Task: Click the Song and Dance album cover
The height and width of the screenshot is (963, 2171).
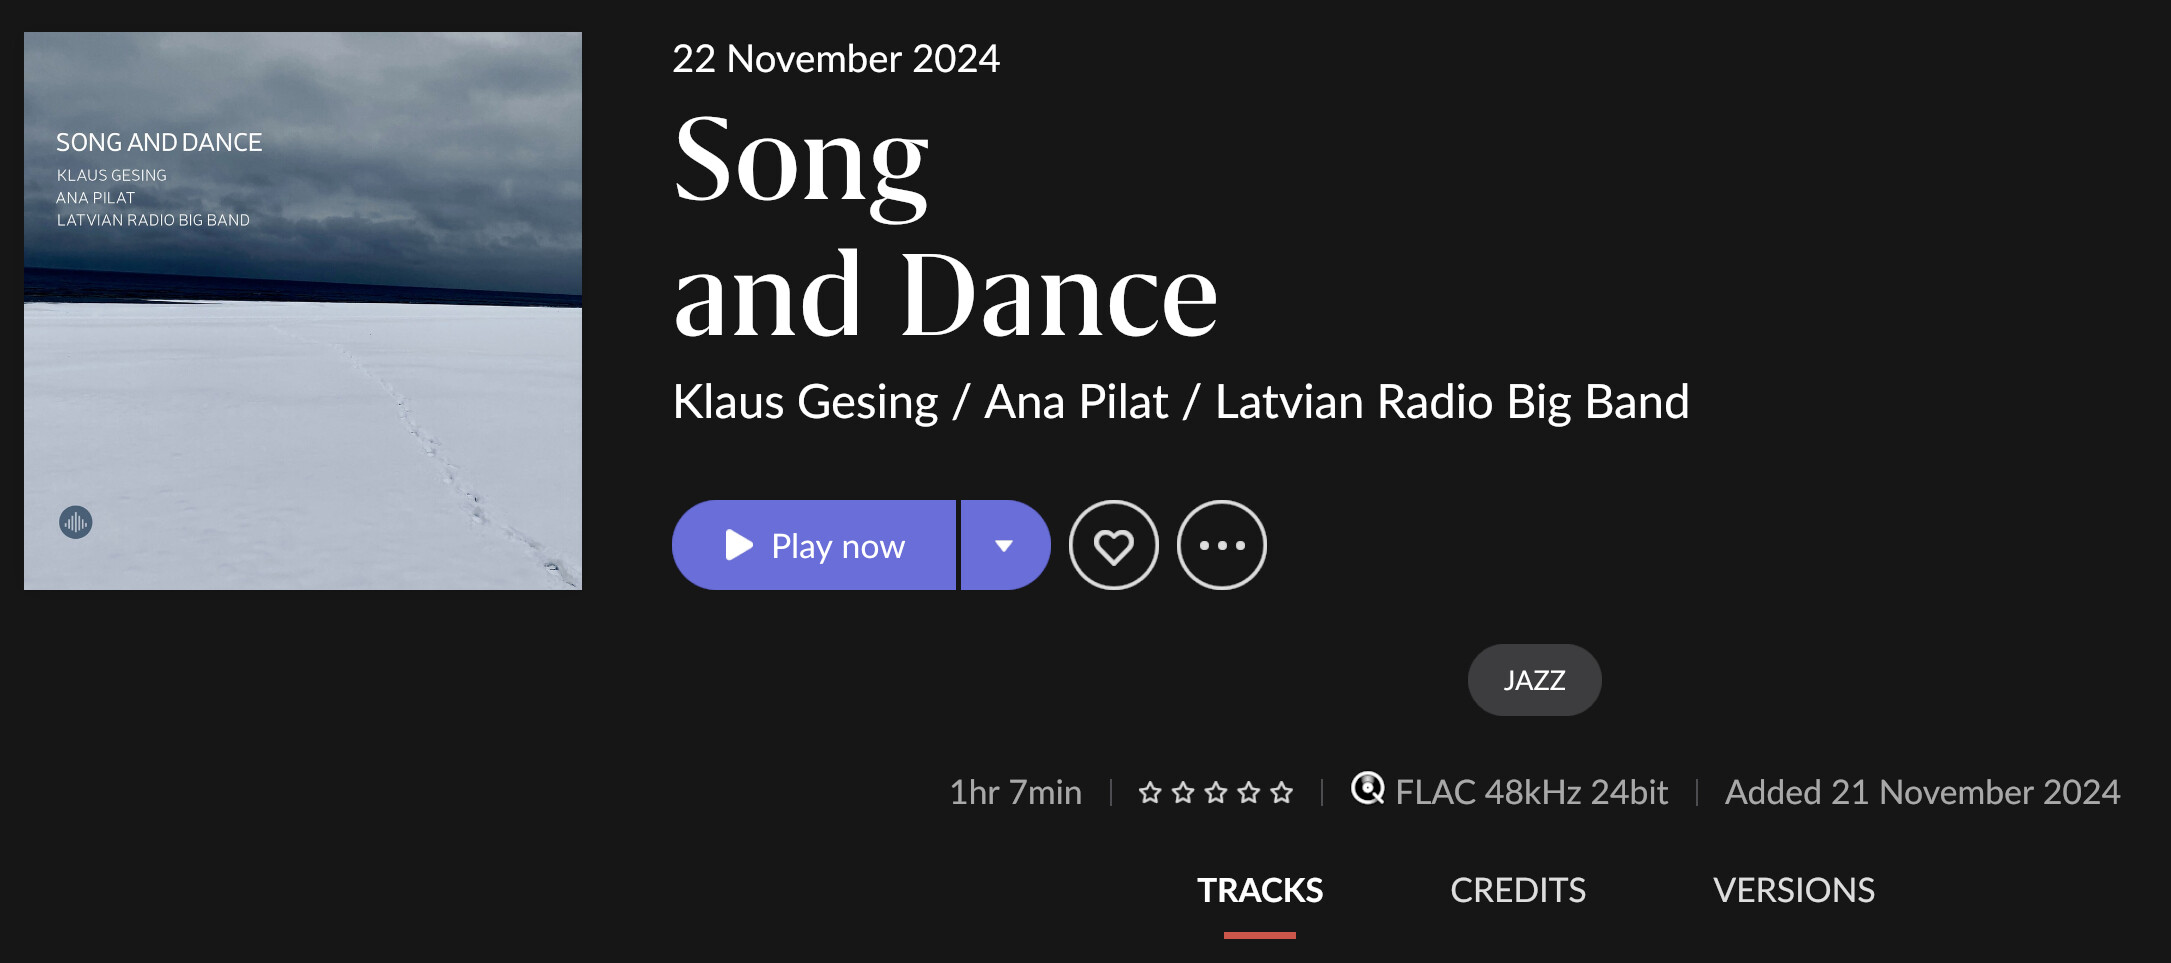Action: coord(303,311)
